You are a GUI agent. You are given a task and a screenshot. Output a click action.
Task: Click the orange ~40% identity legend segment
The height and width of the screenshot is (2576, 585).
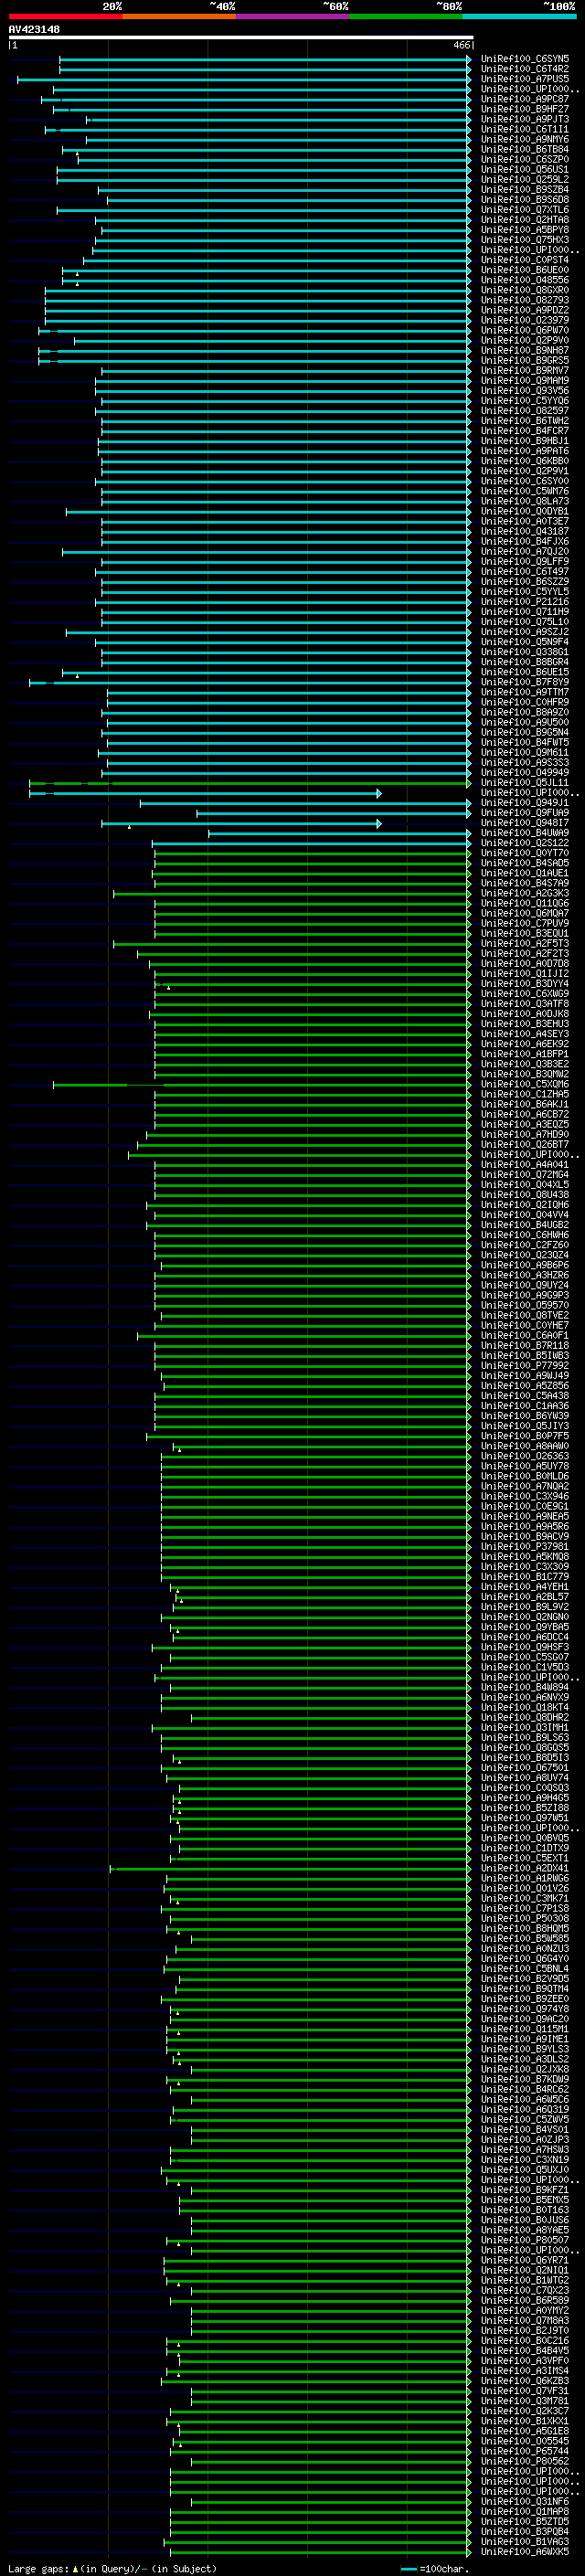(x=179, y=16)
